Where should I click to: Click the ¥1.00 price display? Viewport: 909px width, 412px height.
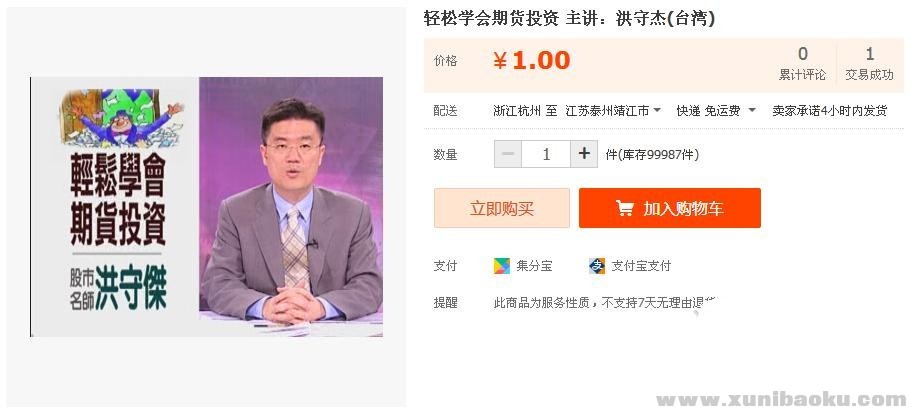[532, 60]
